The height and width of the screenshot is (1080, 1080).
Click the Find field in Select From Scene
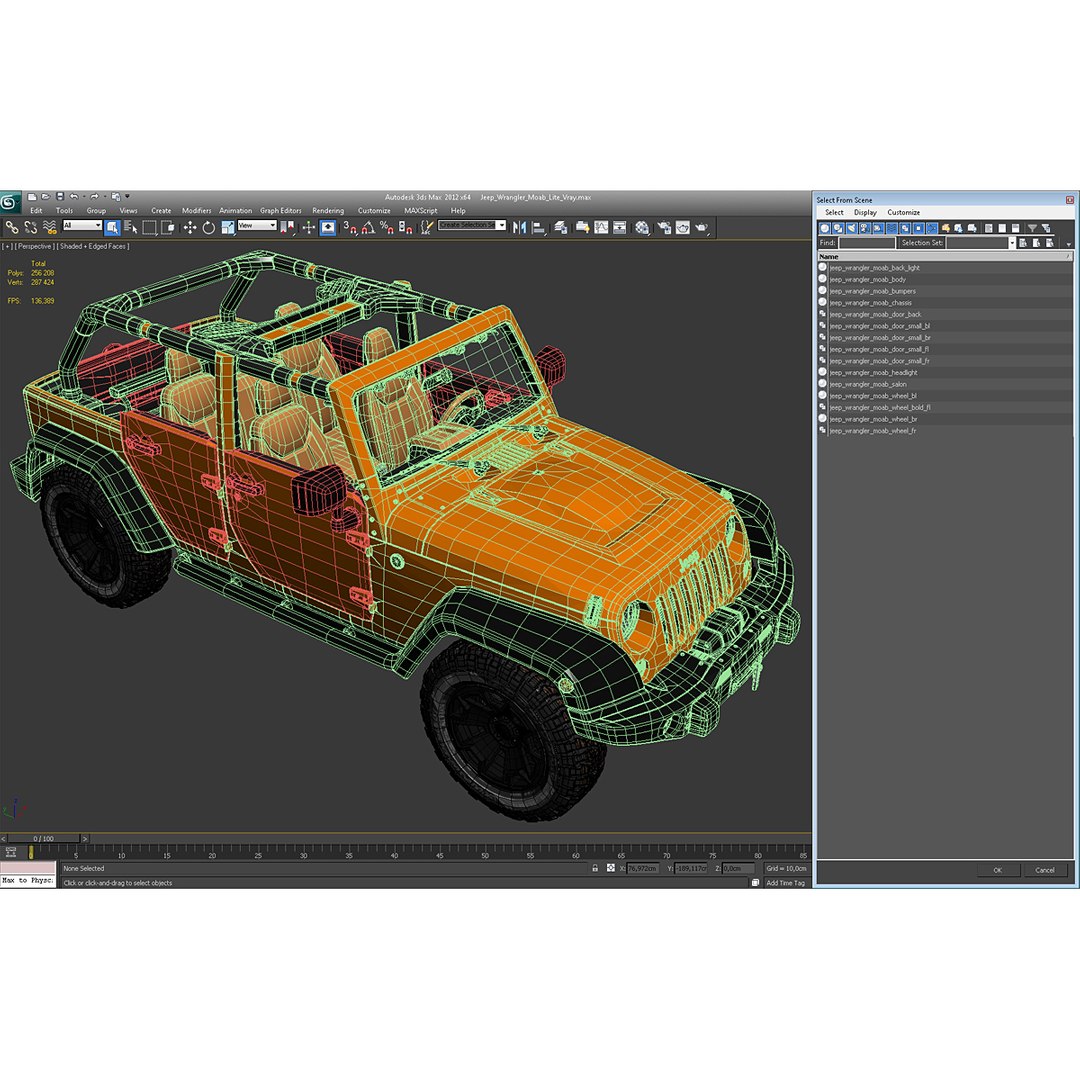pos(866,242)
